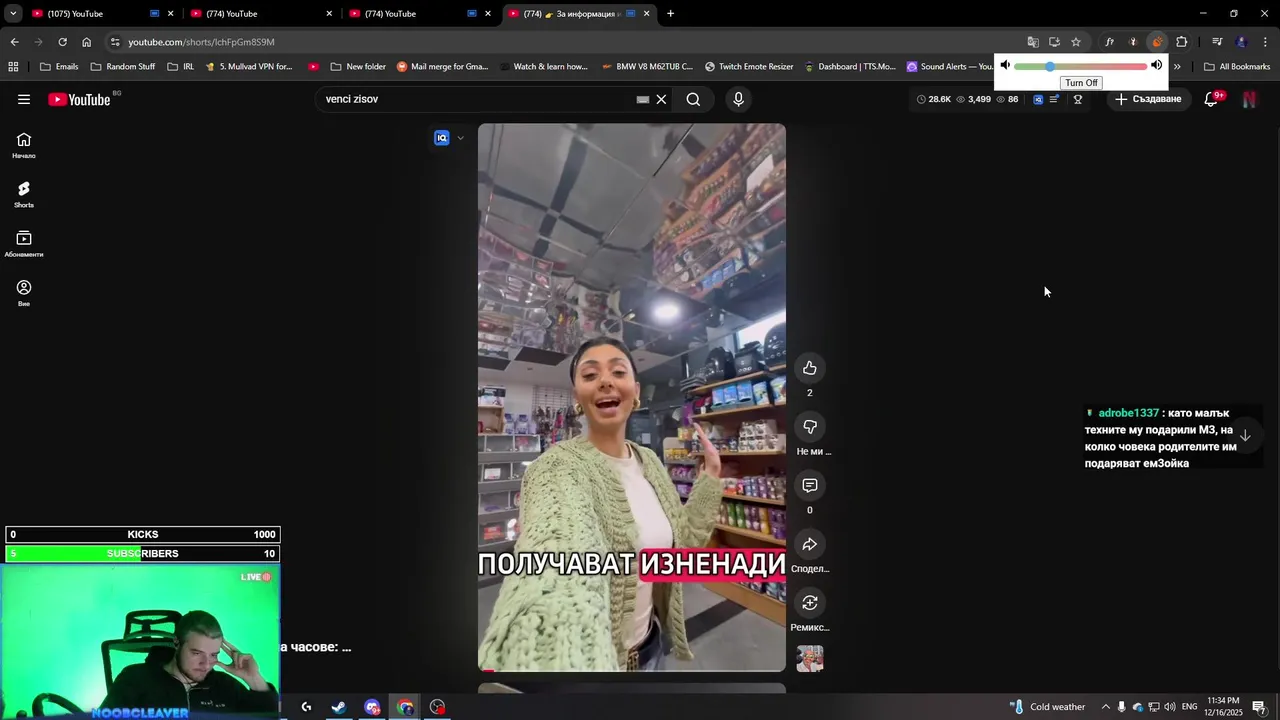Go to Начало (Home) in sidebar
This screenshot has width=1280, height=720.
24,146
